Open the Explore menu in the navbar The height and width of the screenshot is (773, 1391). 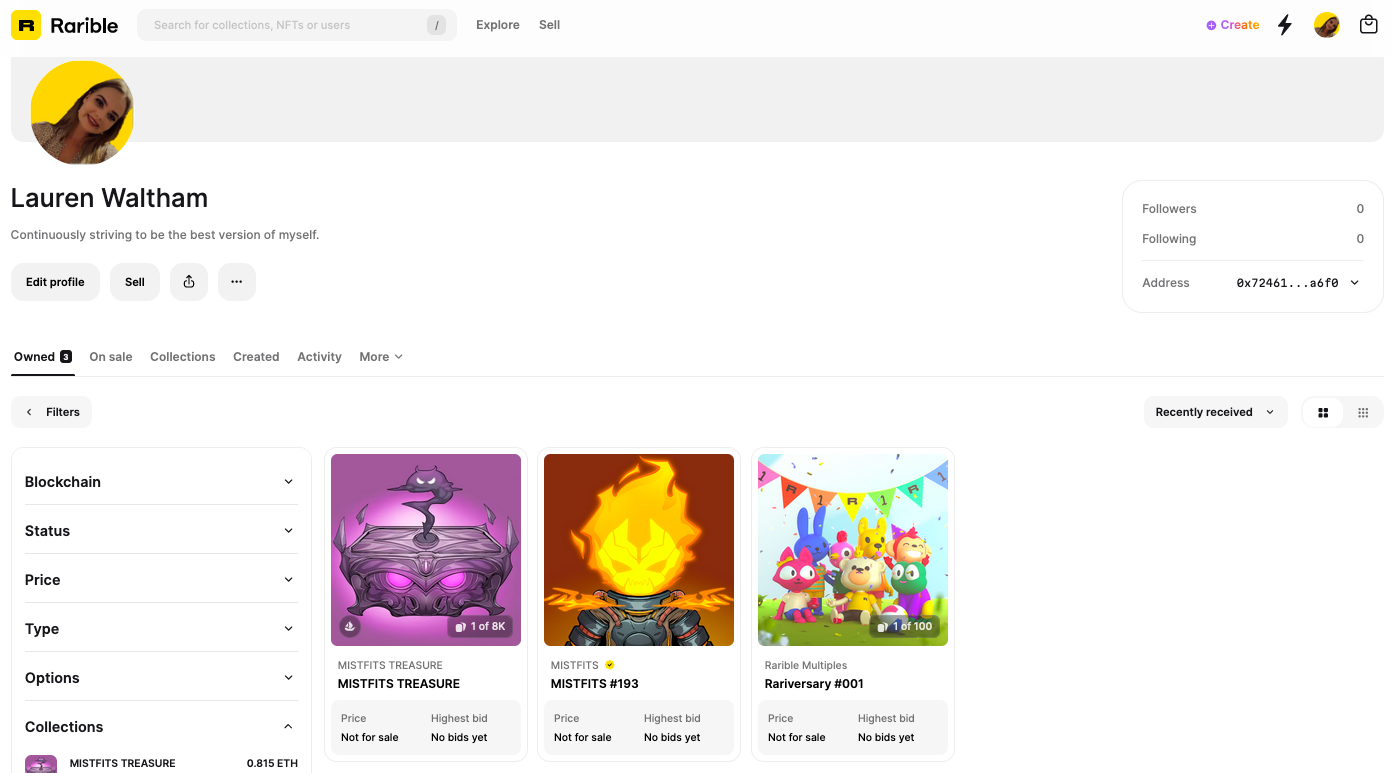click(497, 24)
